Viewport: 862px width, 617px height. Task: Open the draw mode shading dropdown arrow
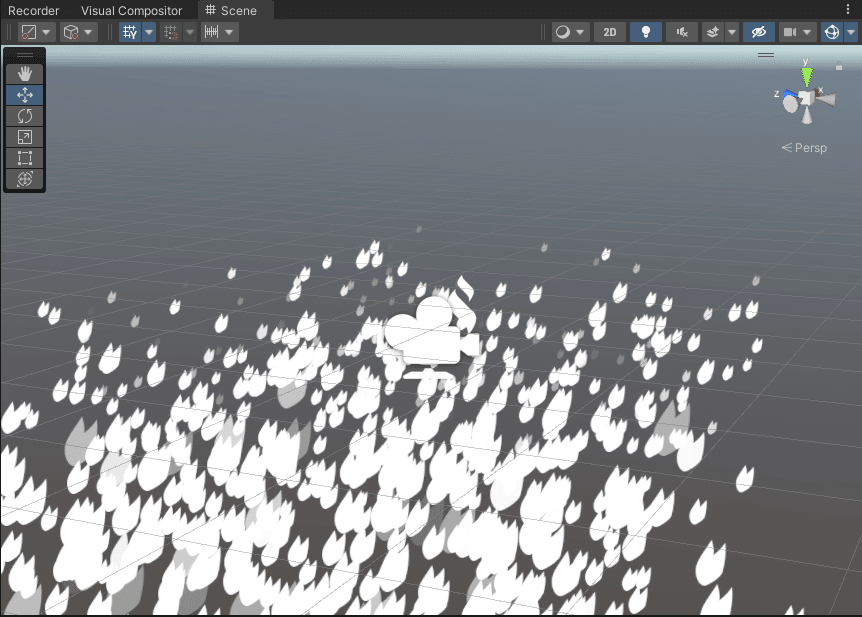pos(580,32)
